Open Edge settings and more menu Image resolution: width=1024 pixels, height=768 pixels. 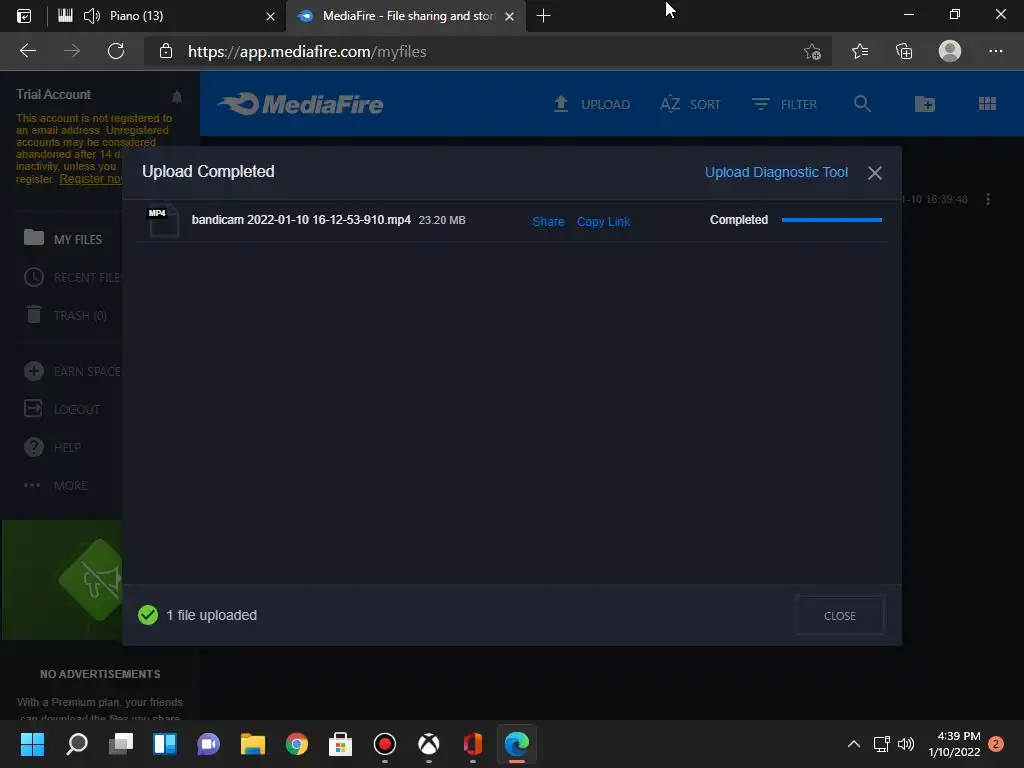tap(995, 51)
